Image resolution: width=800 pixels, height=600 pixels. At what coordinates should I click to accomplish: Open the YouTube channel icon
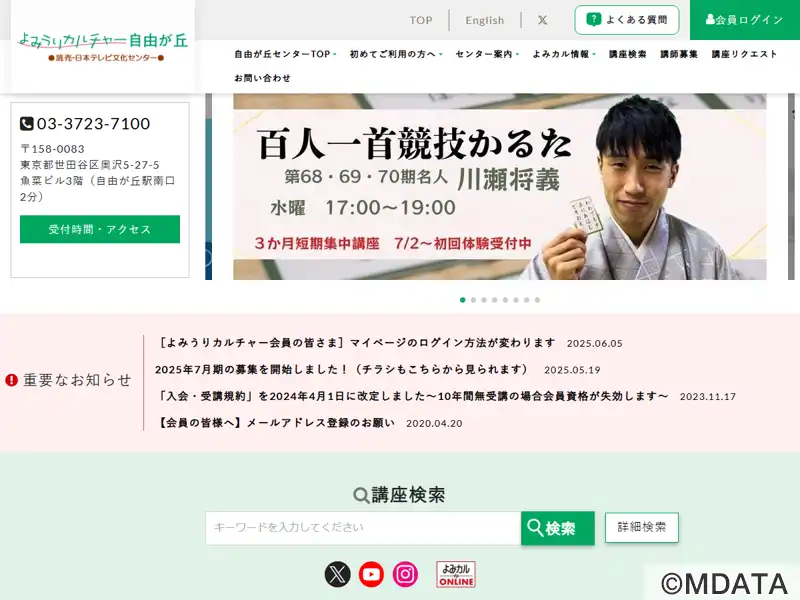(371, 574)
